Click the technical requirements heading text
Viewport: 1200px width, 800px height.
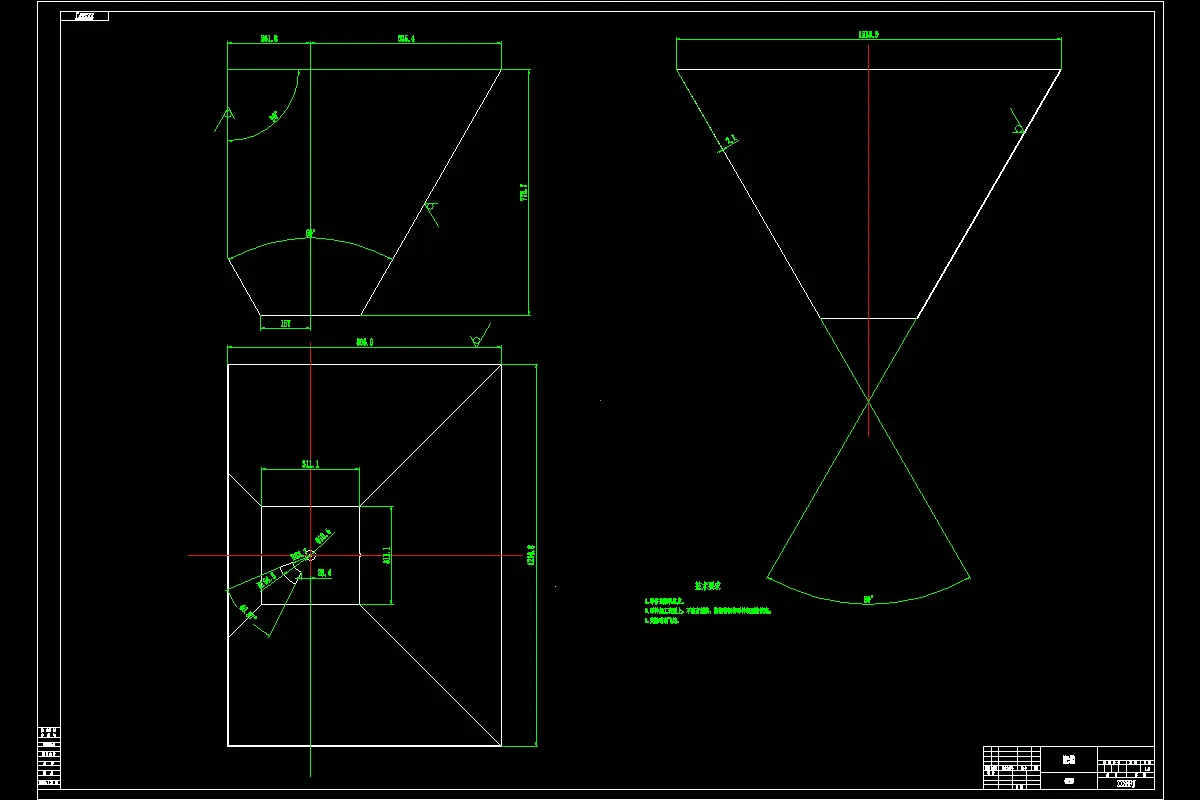pos(708,586)
